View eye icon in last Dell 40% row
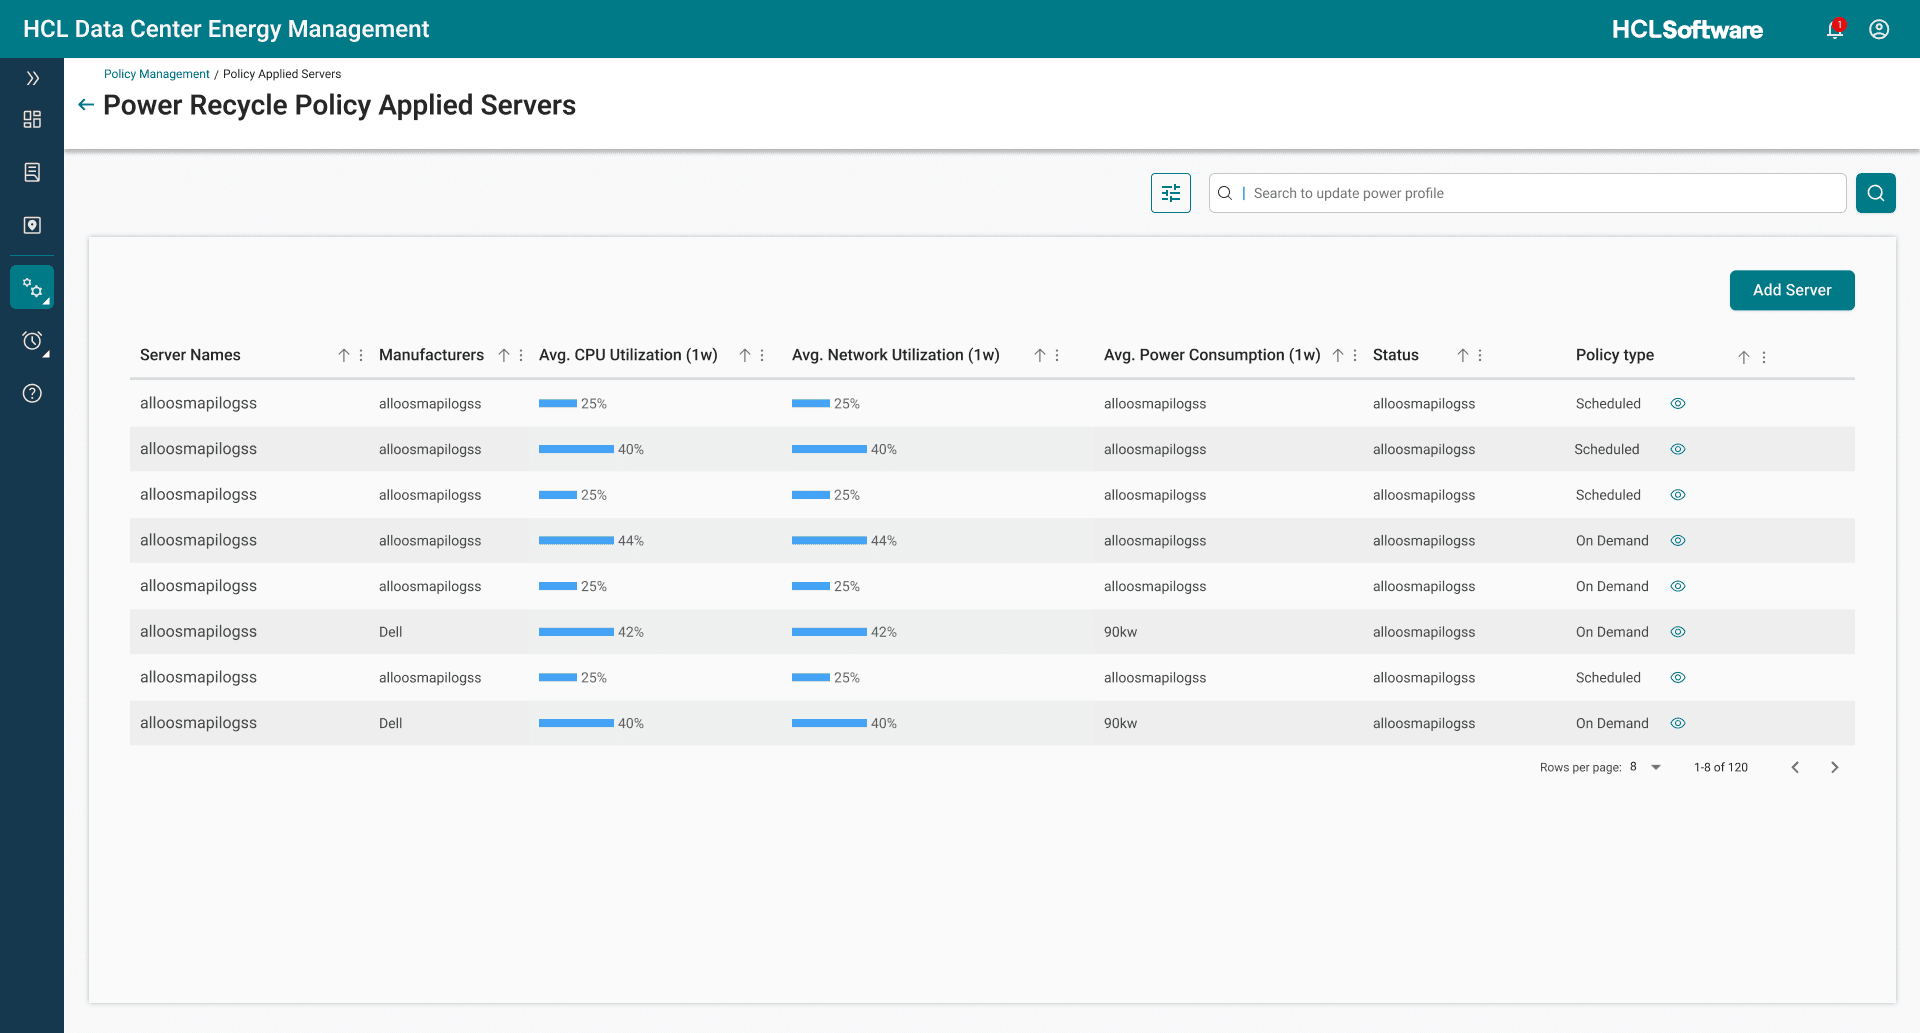Image resolution: width=1920 pixels, height=1033 pixels. pos(1678,724)
